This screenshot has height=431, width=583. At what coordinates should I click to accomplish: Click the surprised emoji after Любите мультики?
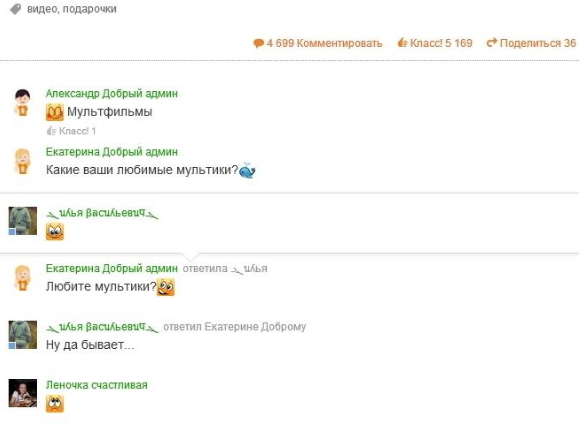pyautogui.click(x=166, y=287)
